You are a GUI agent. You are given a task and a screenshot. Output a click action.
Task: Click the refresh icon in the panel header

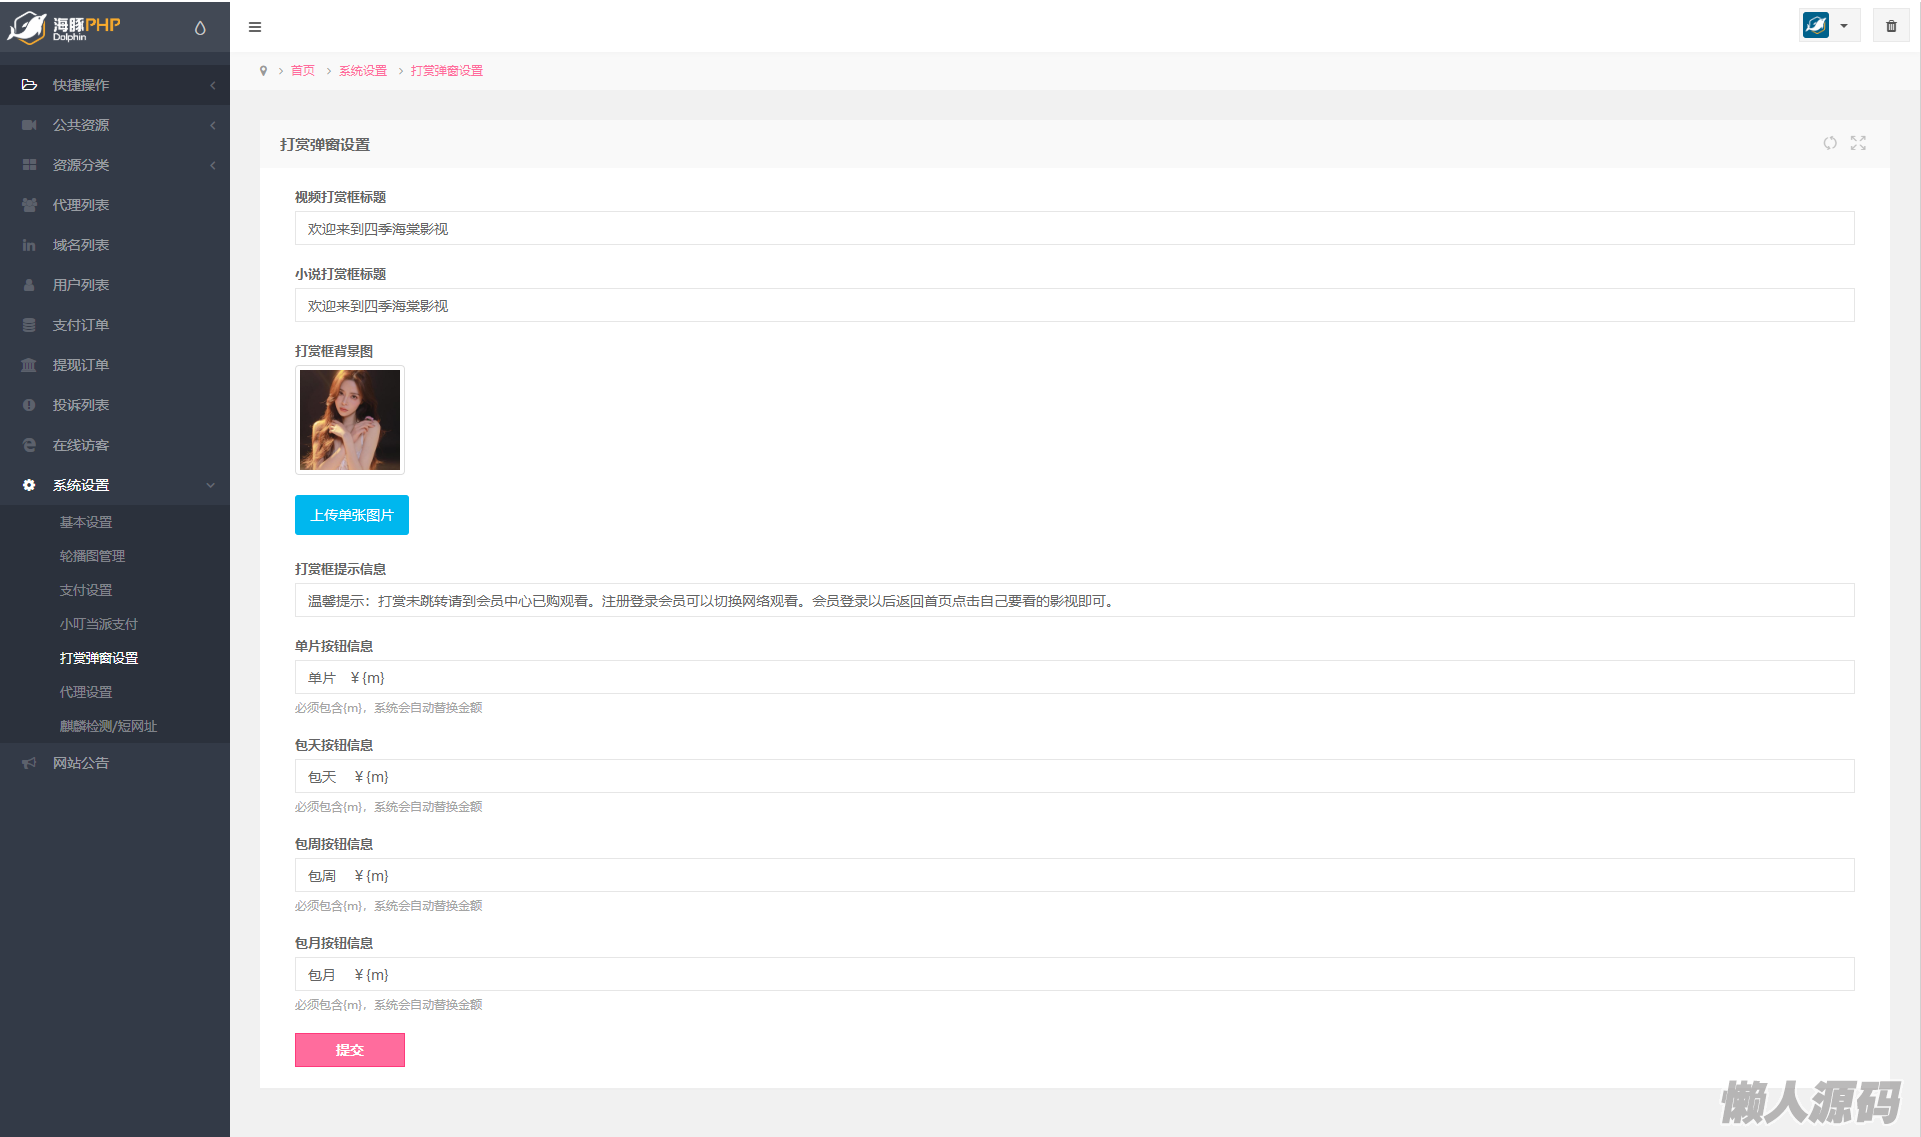(x=1829, y=143)
